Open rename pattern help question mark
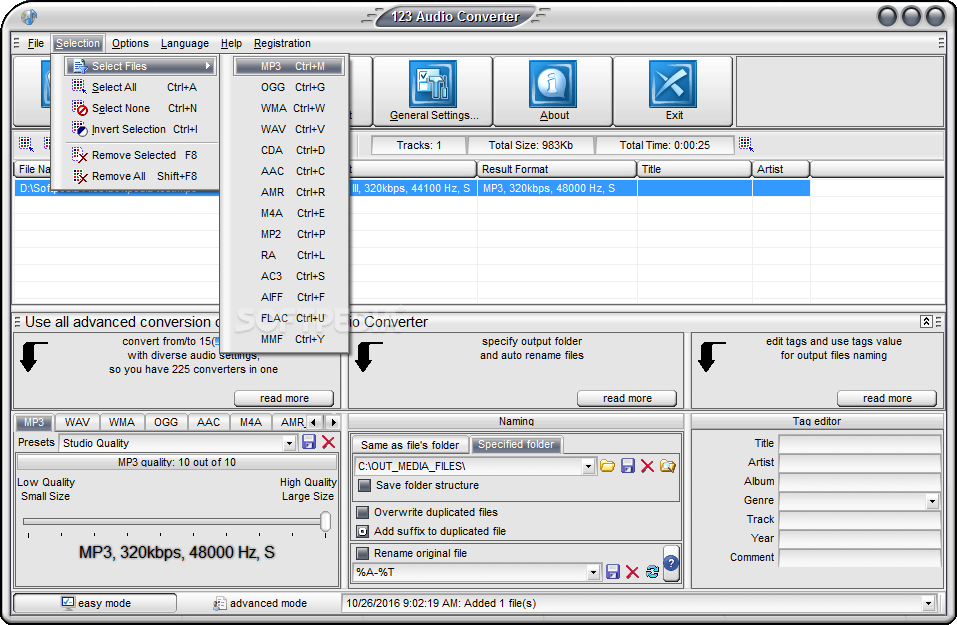 click(671, 563)
